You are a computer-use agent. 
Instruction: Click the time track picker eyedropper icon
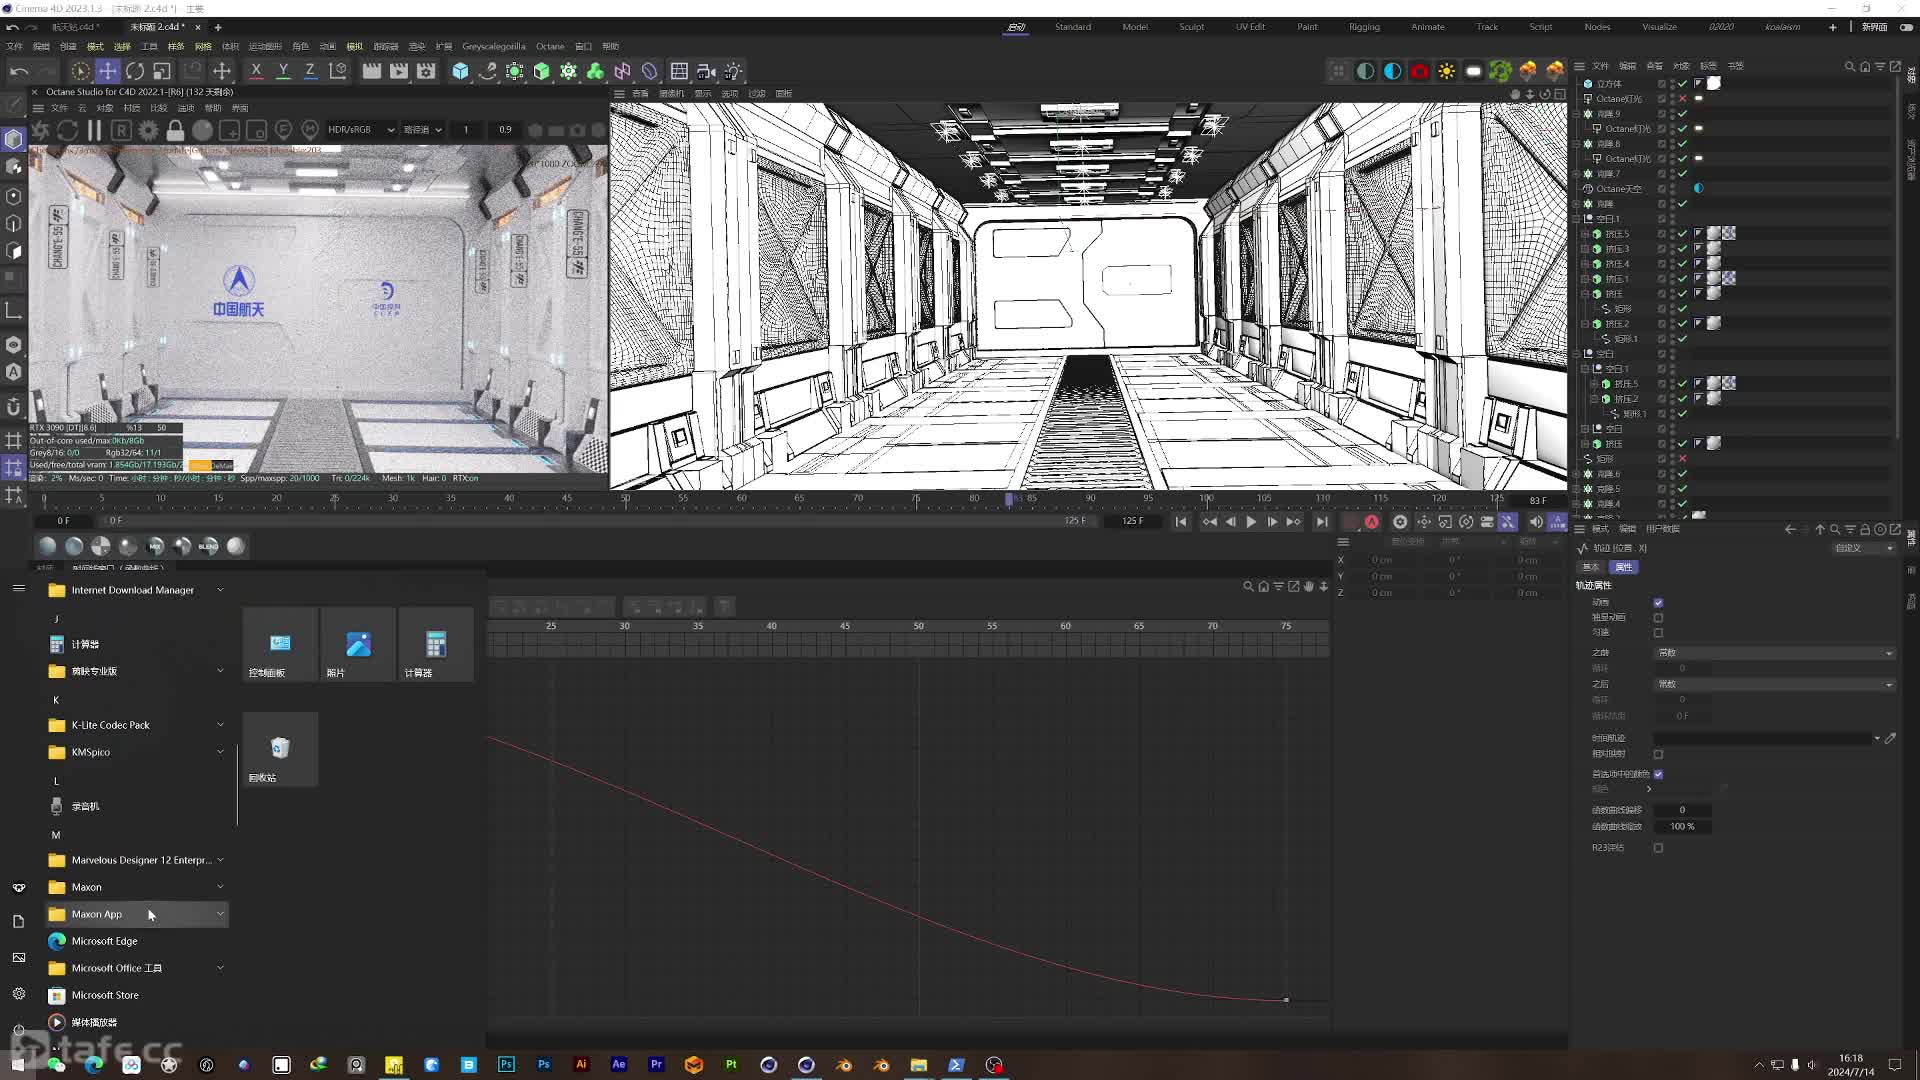point(1890,739)
